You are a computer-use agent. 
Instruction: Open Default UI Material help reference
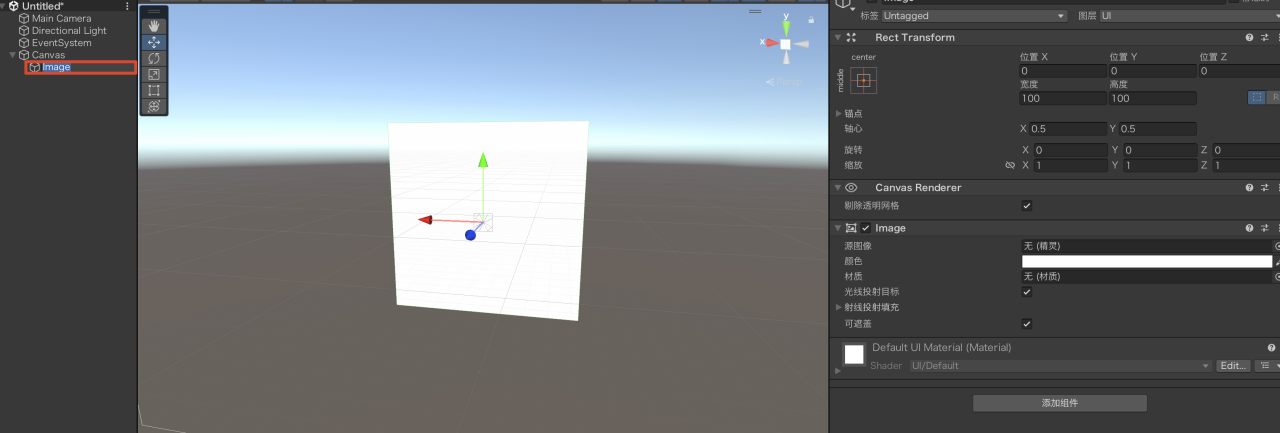click(x=1271, y=347)
